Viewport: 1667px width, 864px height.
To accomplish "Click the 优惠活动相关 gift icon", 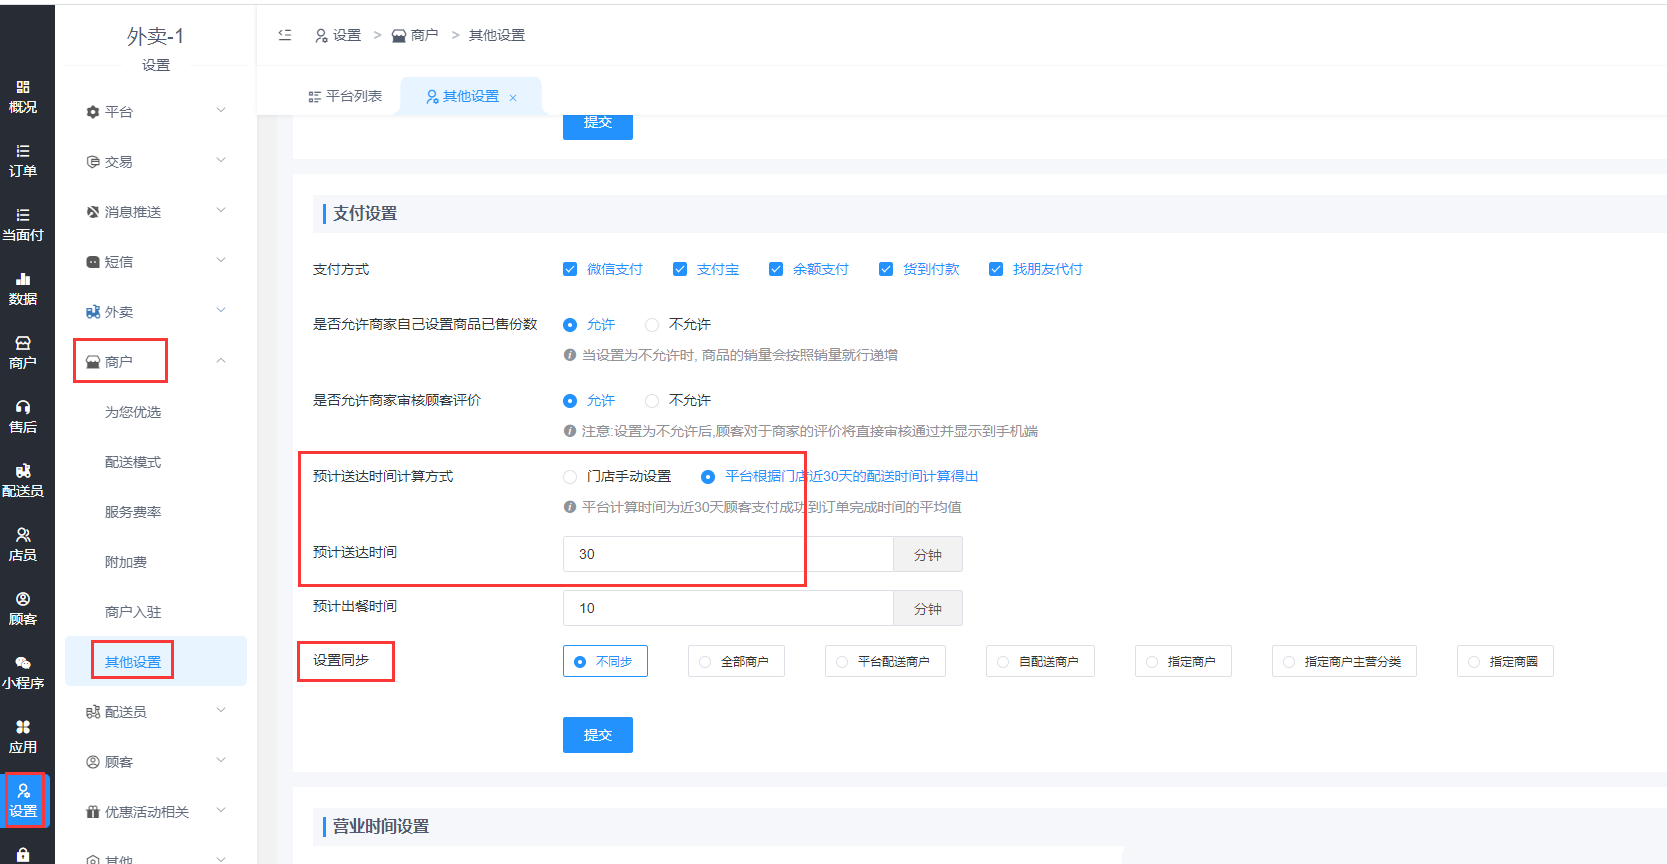I will pyautogui.click(x=93, y=812).
